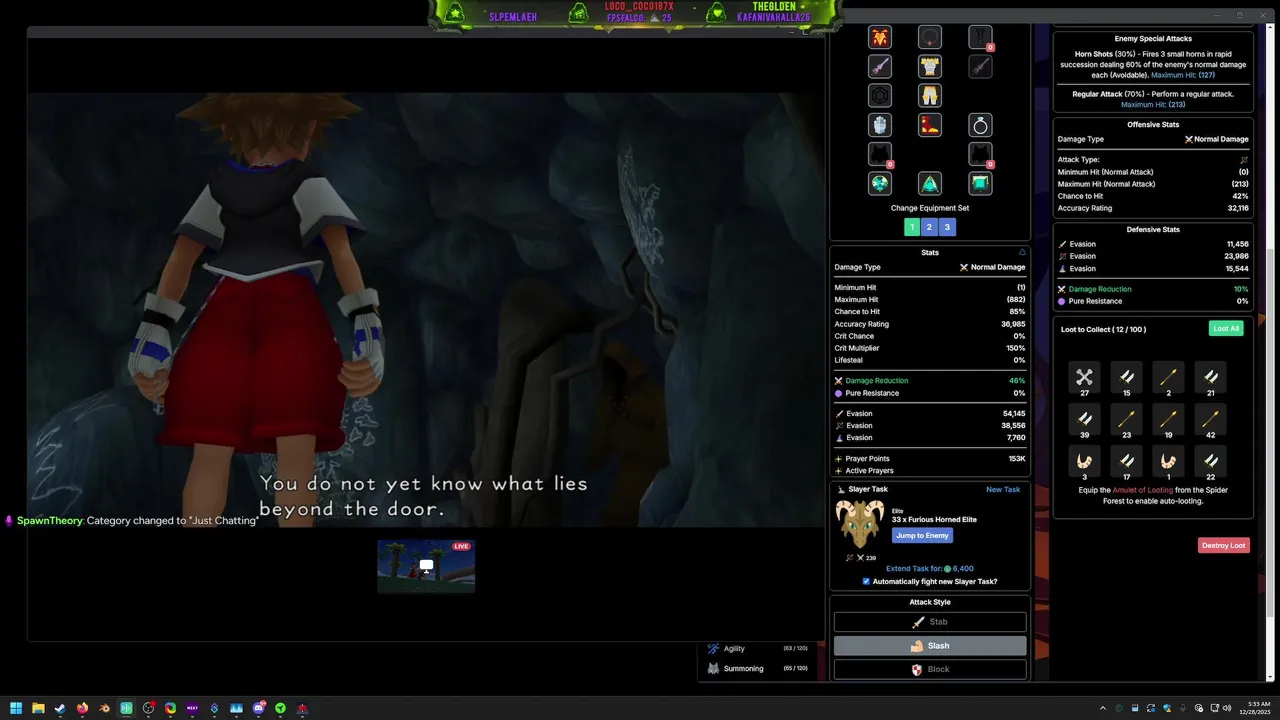1280x720 pixels.
Task: Select the Stab attack style
Action: click(930, 622)
